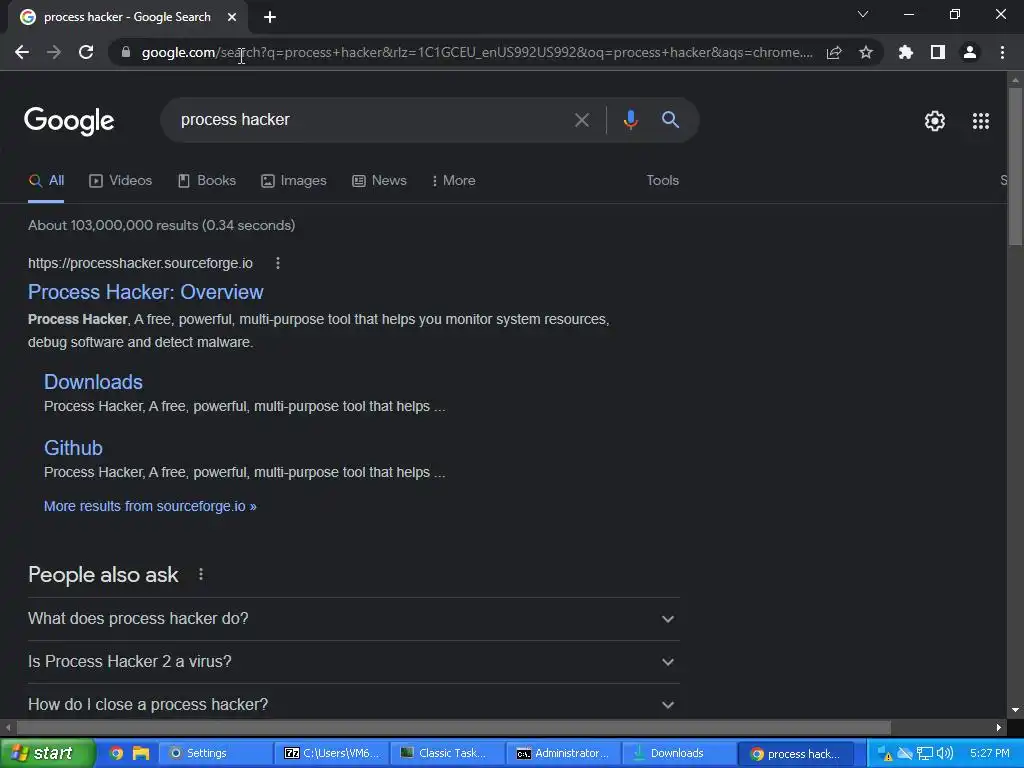This screenshot has width=1024, height=768.
Task: Click the process hack... Chrome taskbar button
Action: point(795,754)
